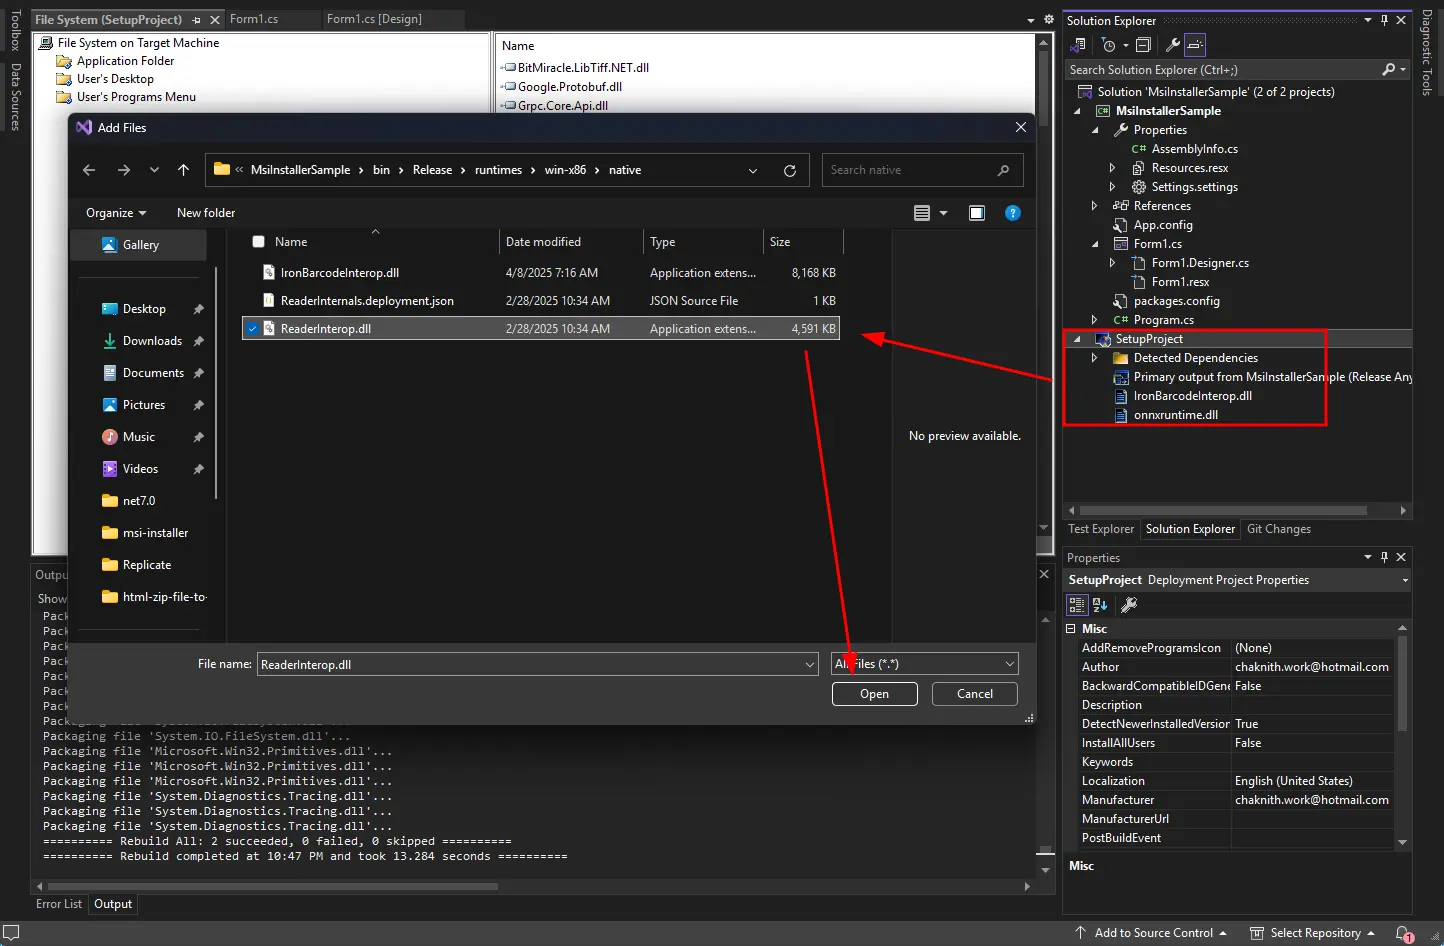Click the Pending Changes Filter clock icon
Image resolution: width=1444 pixels, height=946 pixels.
click(1108, 45)
